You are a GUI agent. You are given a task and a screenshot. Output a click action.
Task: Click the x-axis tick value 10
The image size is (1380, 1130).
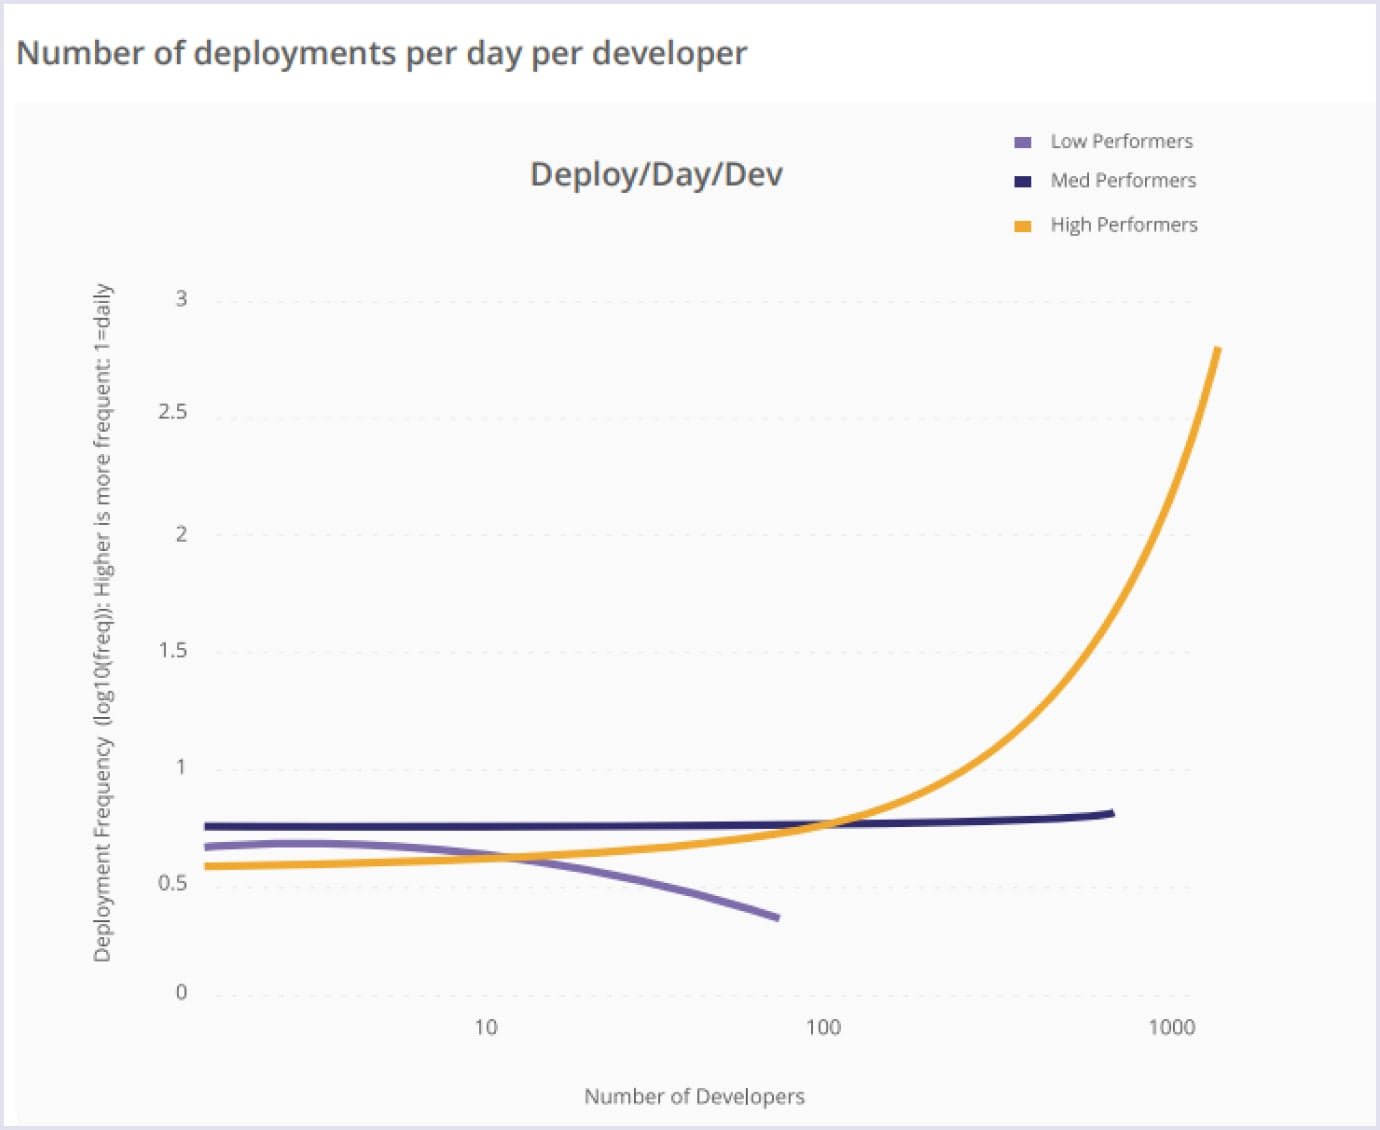[x=485, y=1027]
